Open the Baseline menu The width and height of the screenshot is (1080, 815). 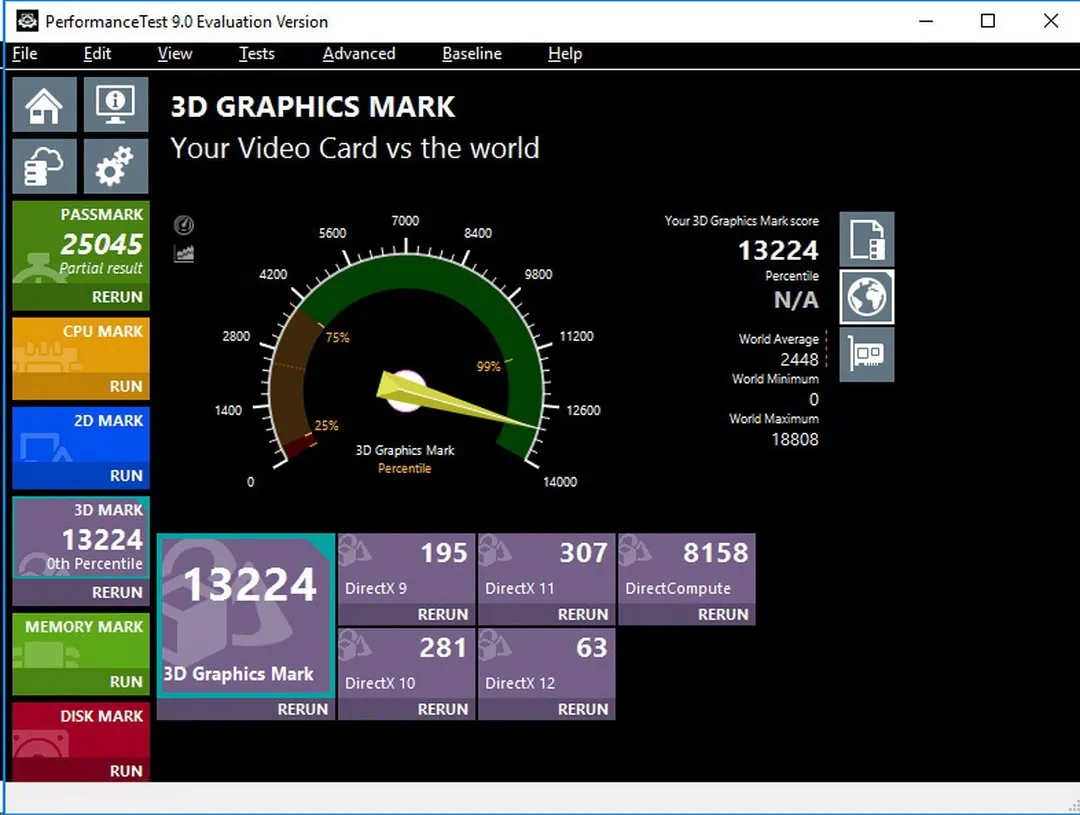[472, 54]
